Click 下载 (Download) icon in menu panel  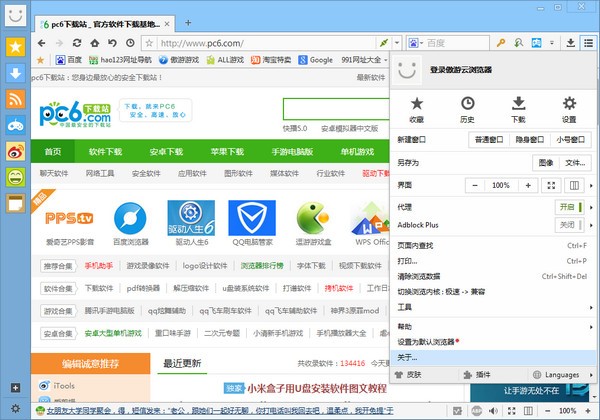pos(518,109)
